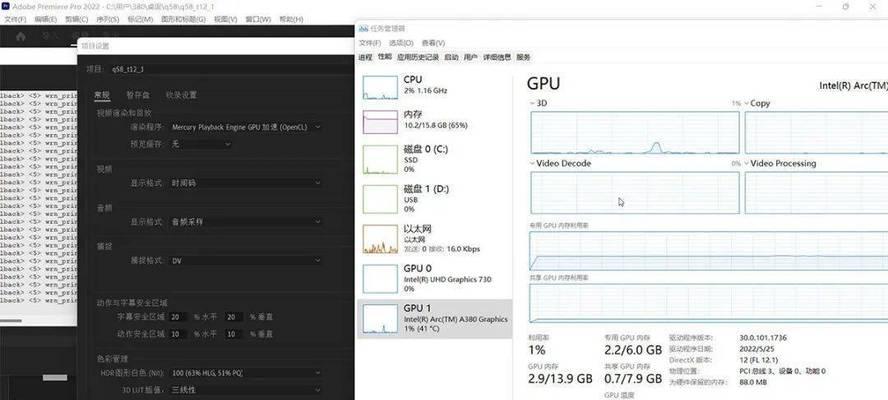Open 捕捉格式 DV dropdown
This screenshot has width=888, height=400.
246,261
